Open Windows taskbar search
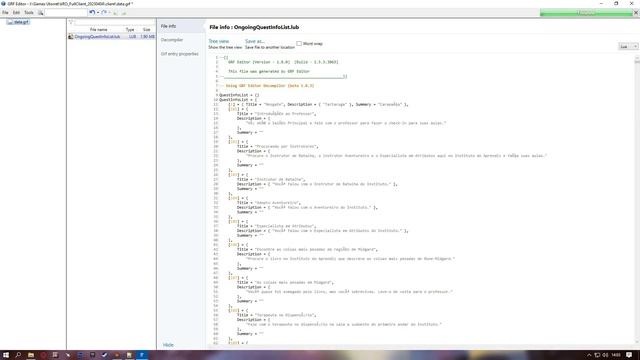The height and width of the screenshot is (360, 640). (x=18, y=355)
